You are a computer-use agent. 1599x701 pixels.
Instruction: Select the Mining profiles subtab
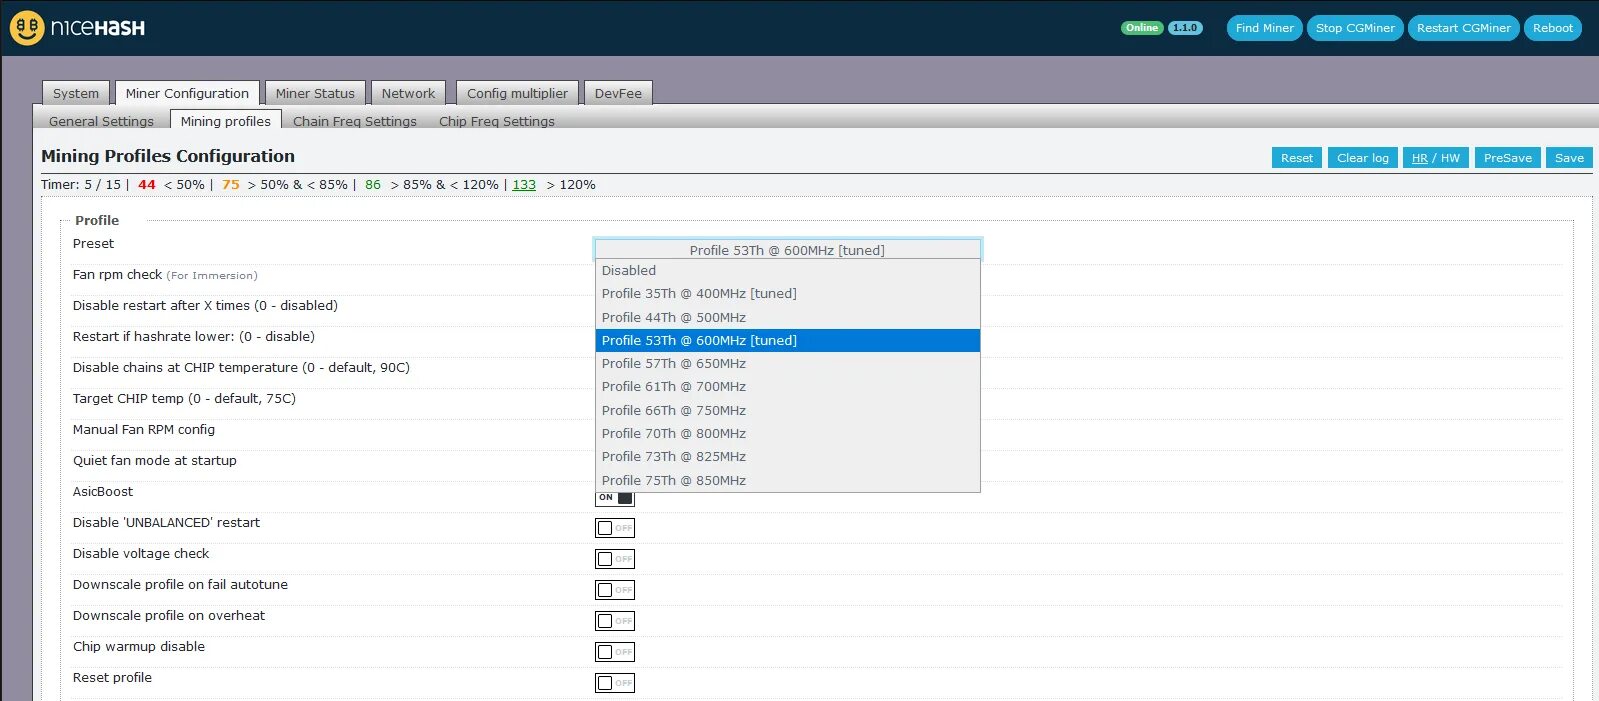click(x=225, y=121)
